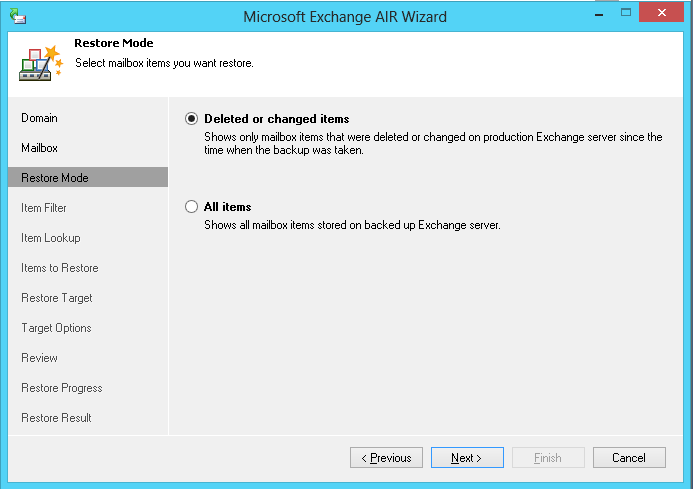This screenshot has width=693, height=489.
Task: Maximize the AIR Wizard window
Action: point(626,12)
